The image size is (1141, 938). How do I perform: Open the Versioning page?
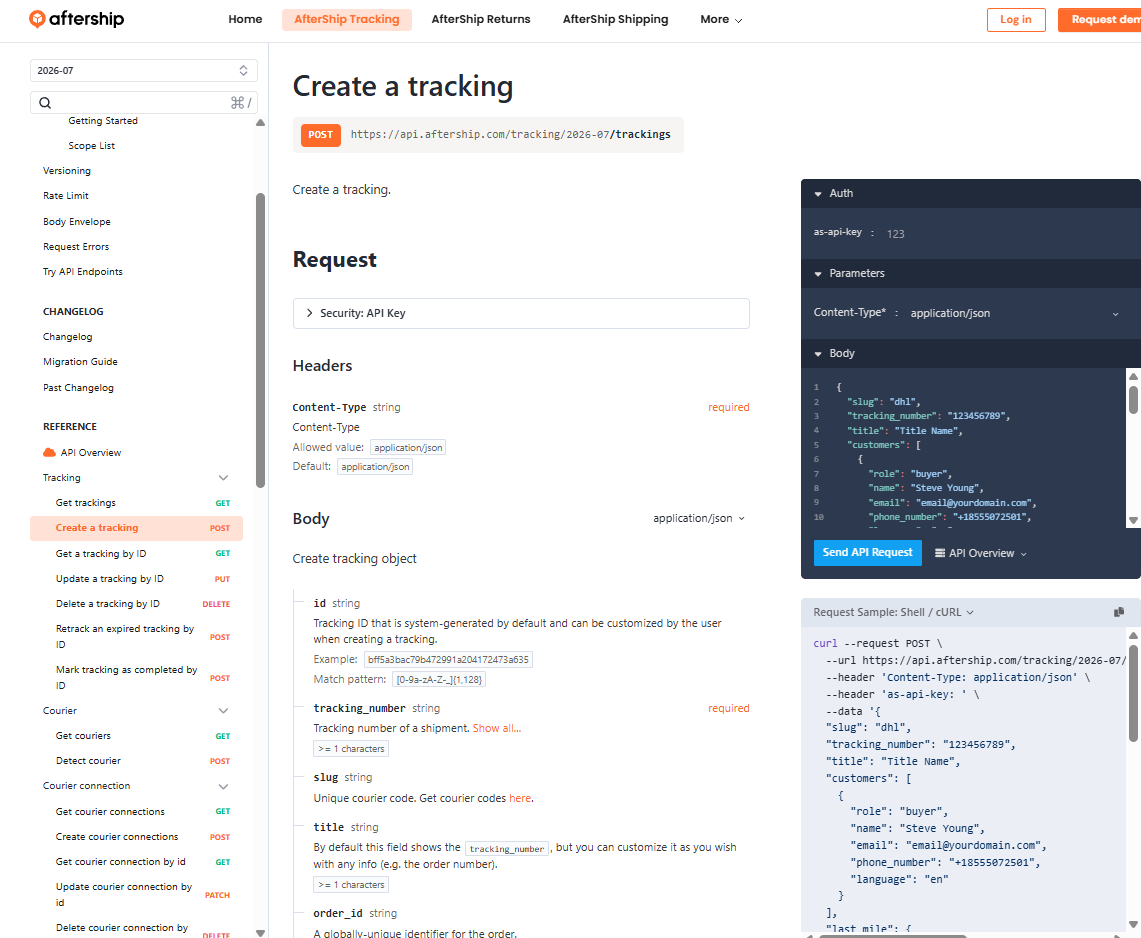(x=67, y=171)
